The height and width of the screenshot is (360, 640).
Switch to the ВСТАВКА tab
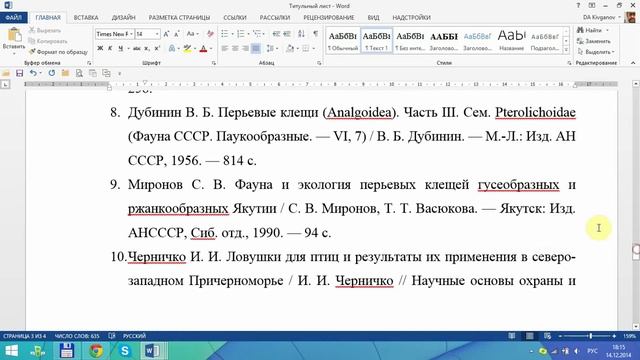coord(86,18)
